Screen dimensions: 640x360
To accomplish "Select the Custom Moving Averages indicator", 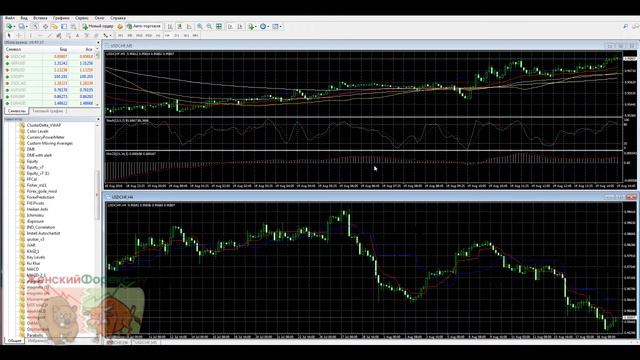I will pyautogui.click(x=49, y=143).
